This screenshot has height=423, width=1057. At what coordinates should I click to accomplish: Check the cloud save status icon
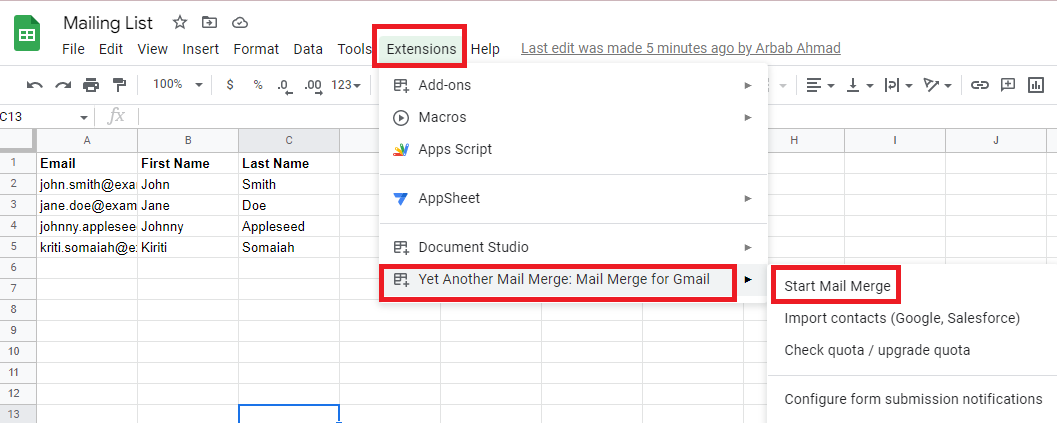[240, 23]
